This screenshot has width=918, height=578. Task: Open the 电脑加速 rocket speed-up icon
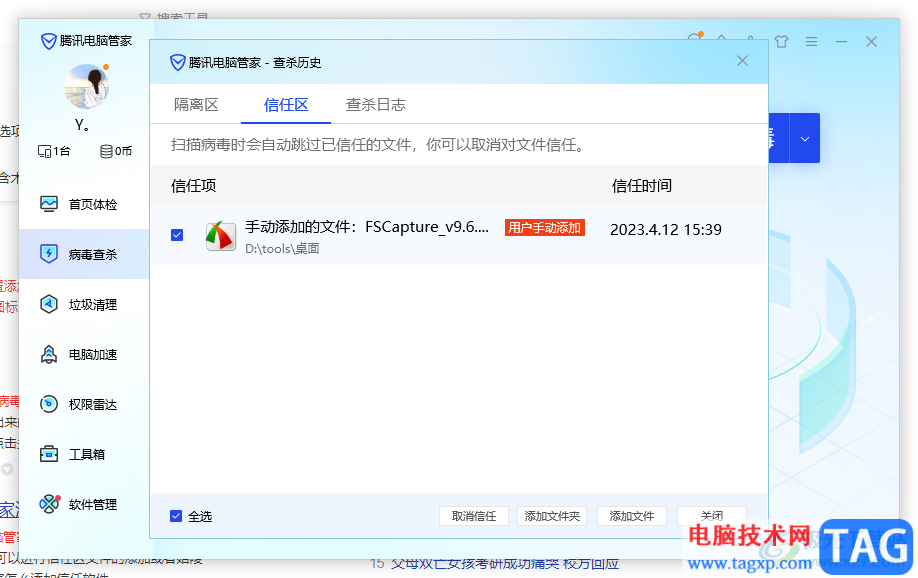pyautogui.click(x=49, y=354)
